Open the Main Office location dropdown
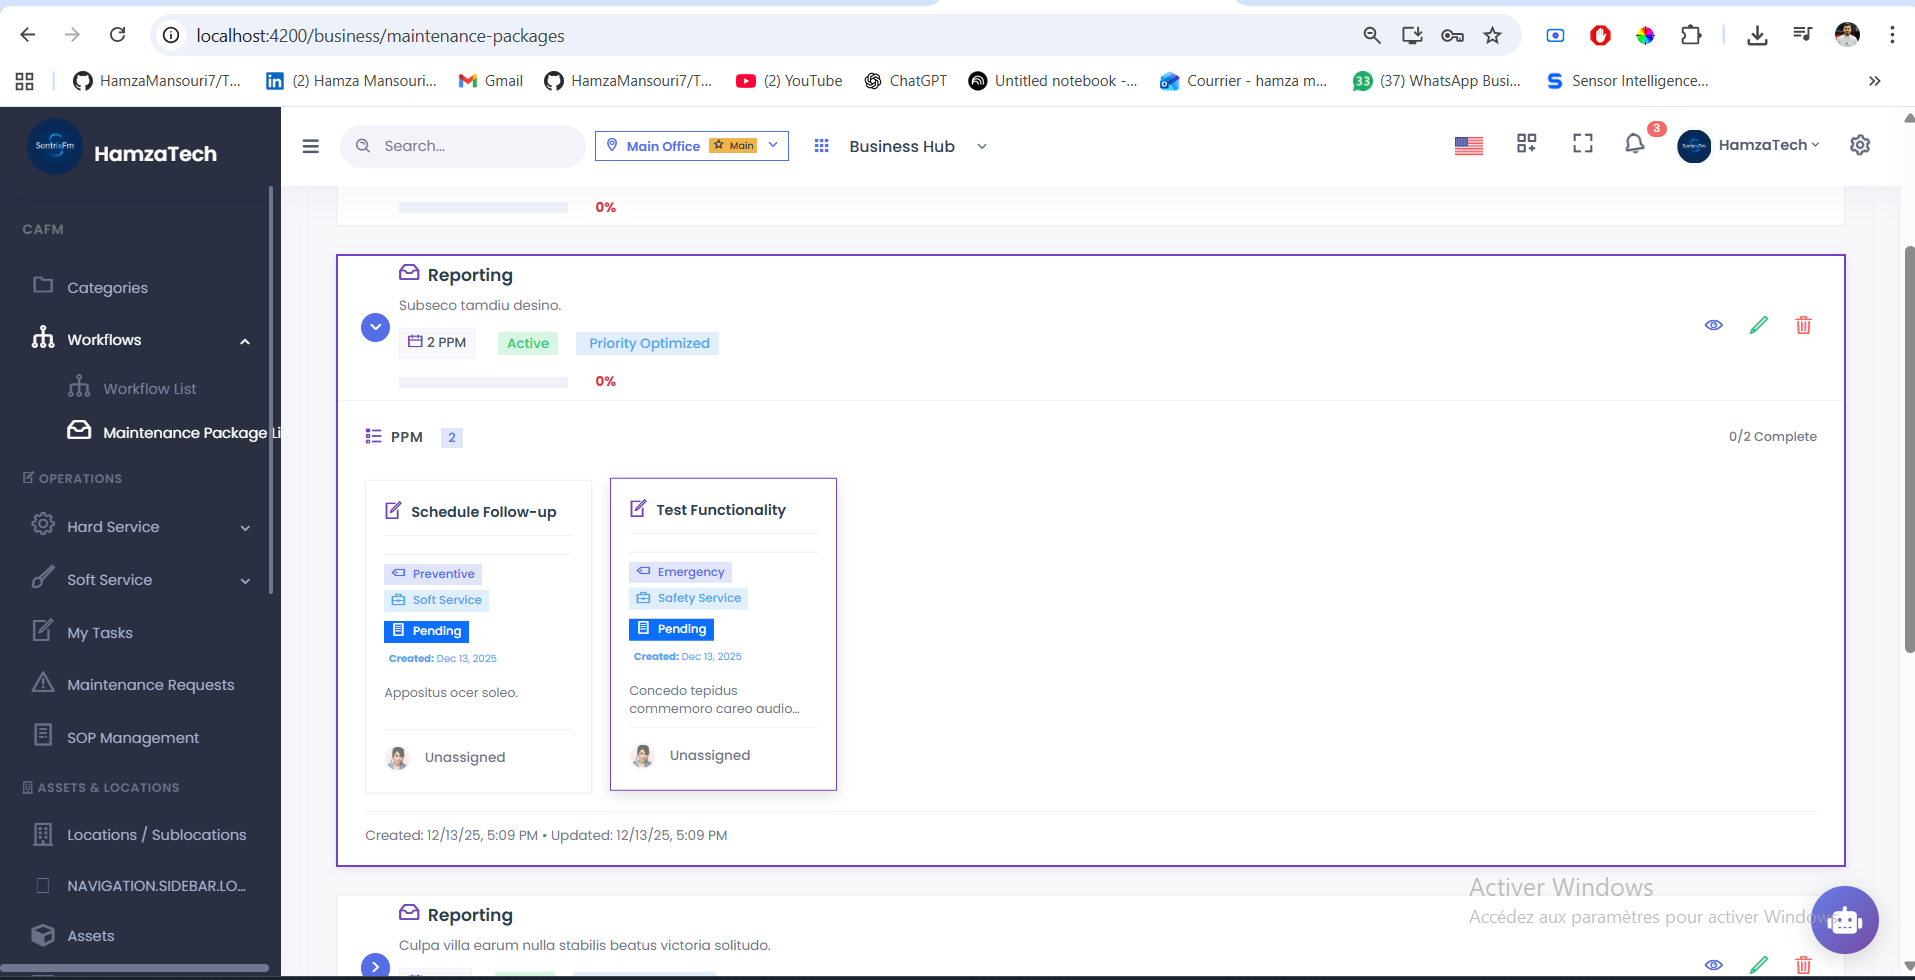The width and height of the screenshot is (1915, 980). tap(690, 145)
